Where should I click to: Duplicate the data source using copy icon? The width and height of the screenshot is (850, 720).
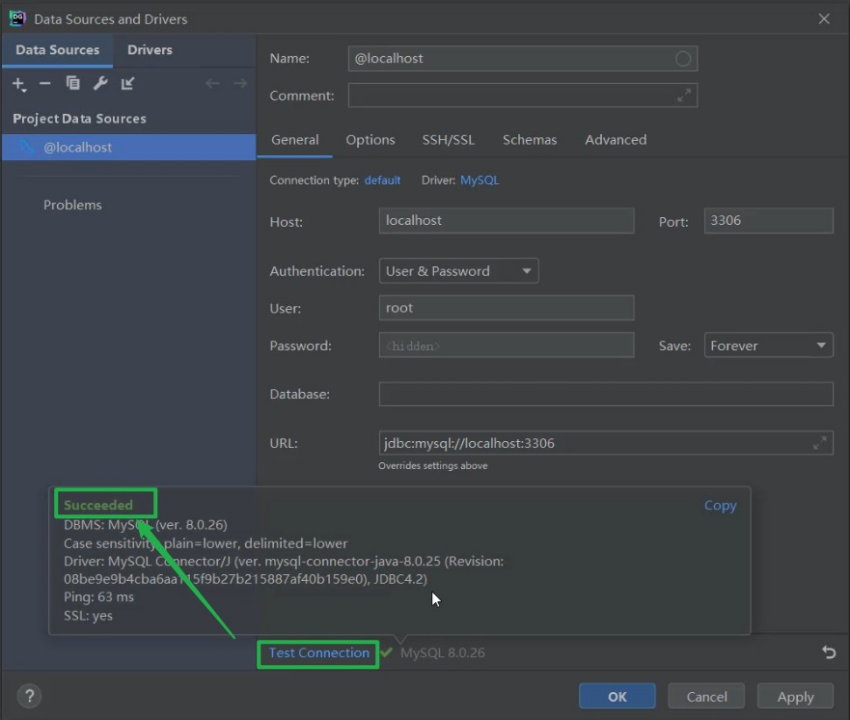[x=73, y=84]
